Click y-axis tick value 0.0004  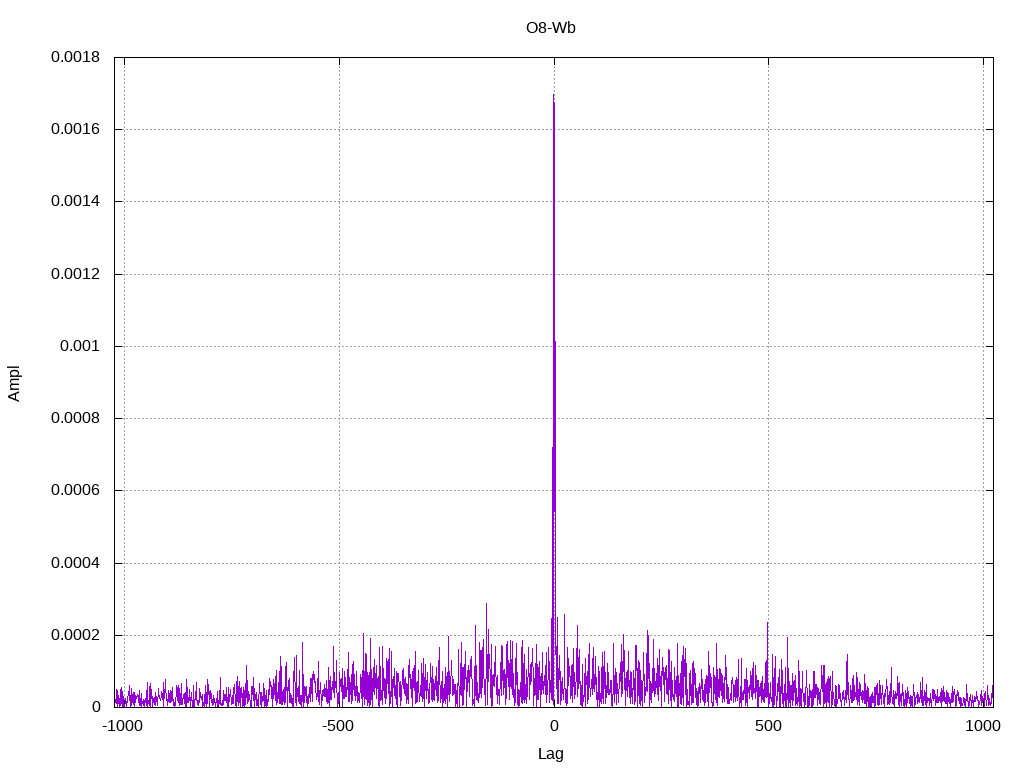(75, 563)
